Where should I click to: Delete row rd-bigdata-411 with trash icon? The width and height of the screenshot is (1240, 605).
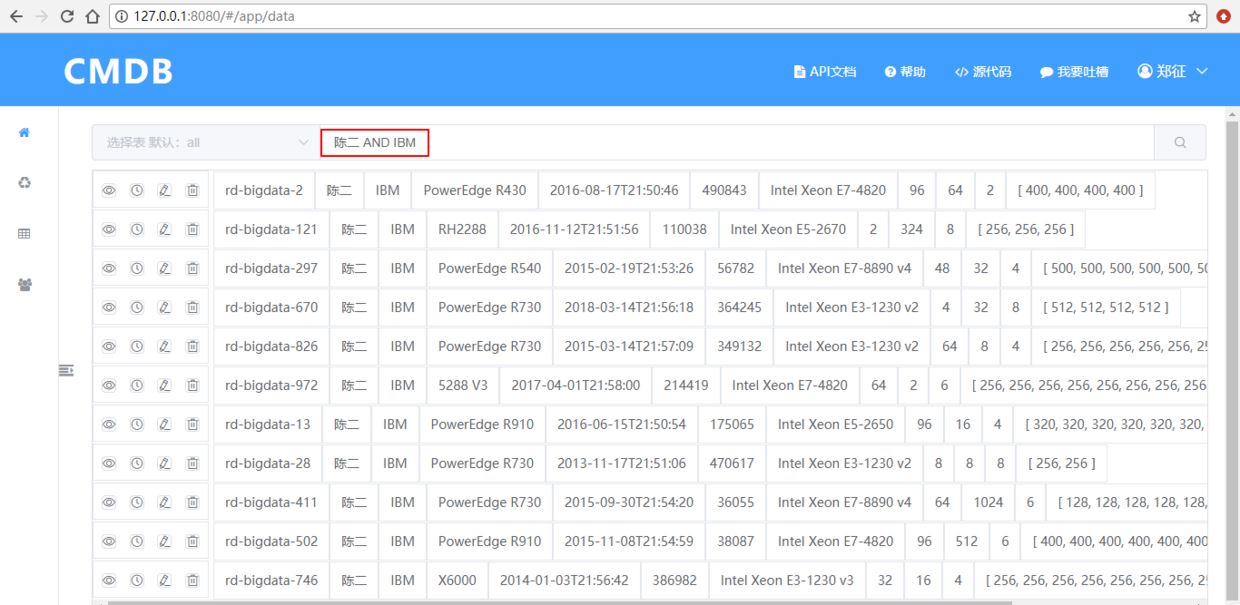(192, 502)
